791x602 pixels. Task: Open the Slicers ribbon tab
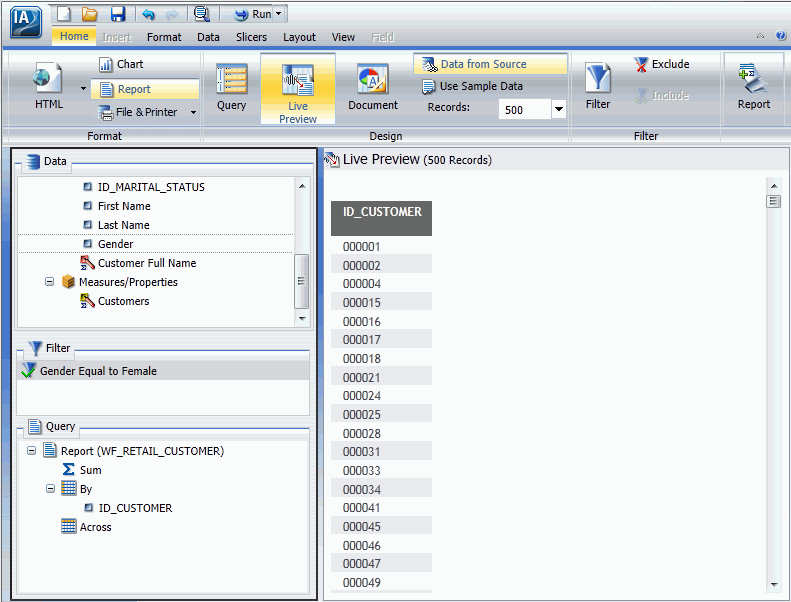pyautogui.click(x=251, y=37)
